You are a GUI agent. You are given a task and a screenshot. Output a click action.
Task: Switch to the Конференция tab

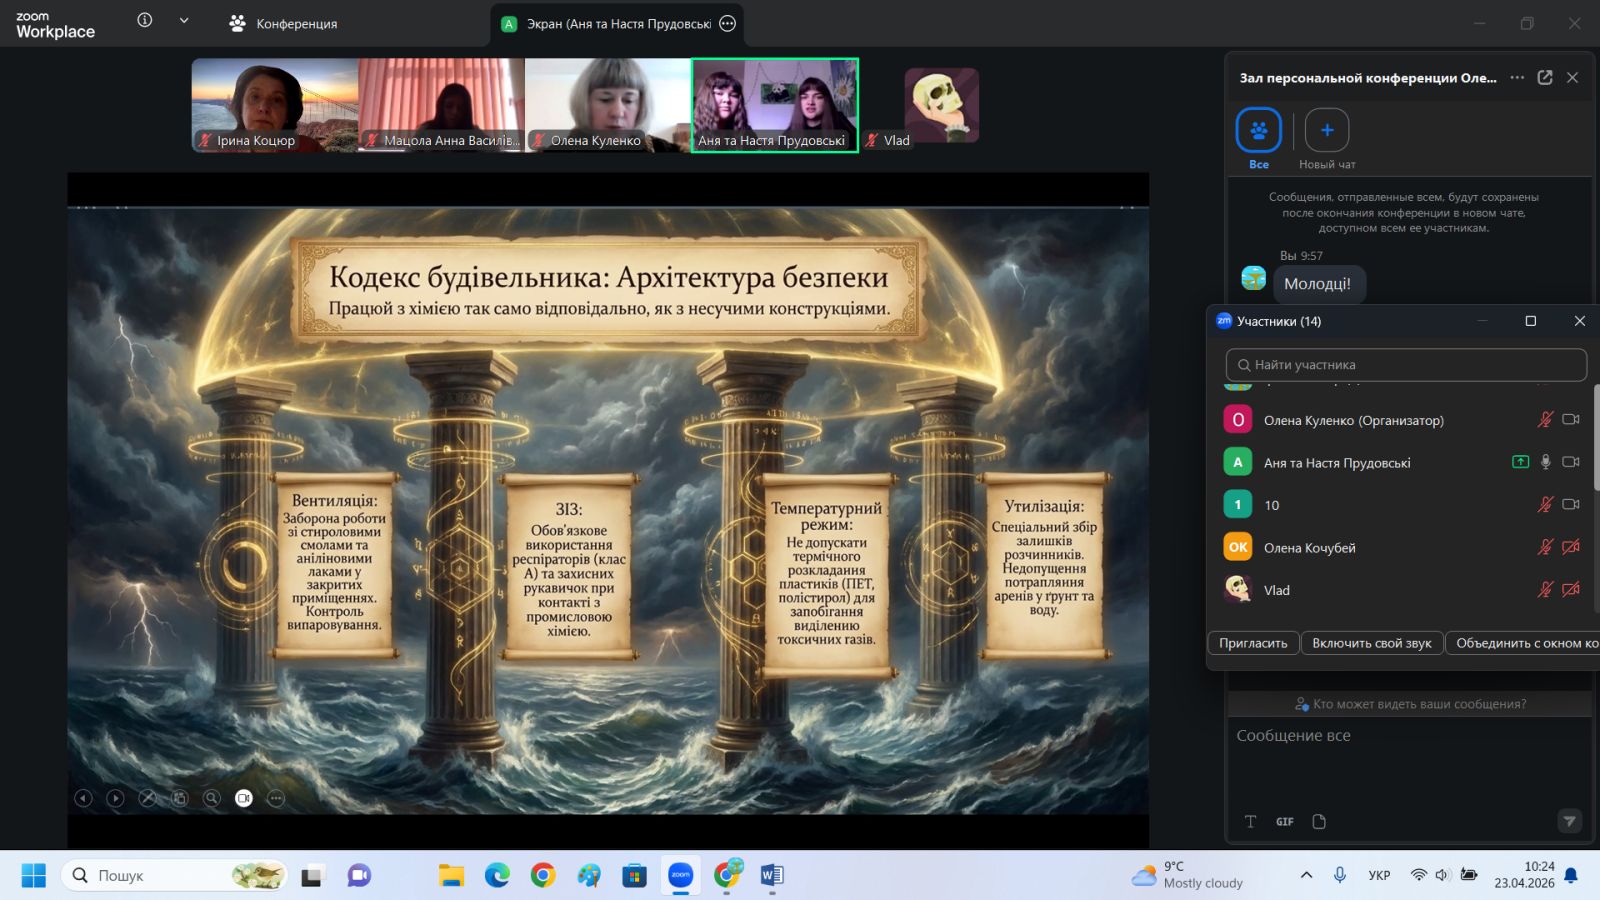284,24
